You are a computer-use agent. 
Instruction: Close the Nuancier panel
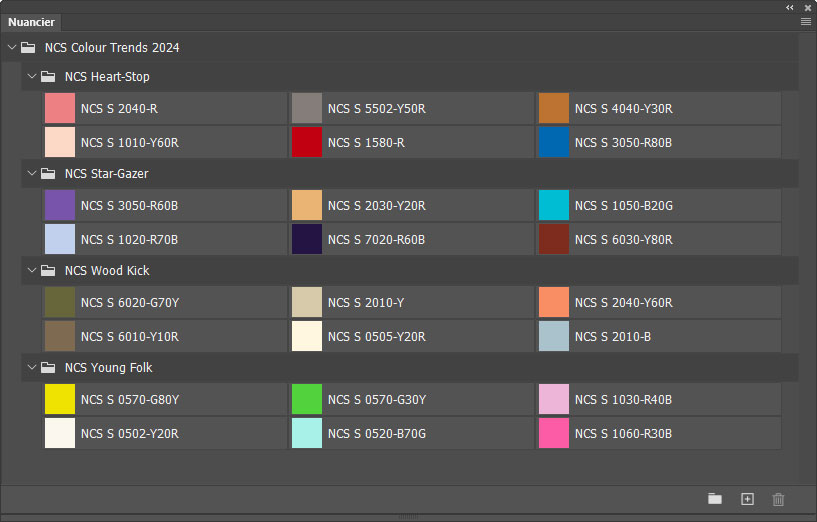coord(808,7)
